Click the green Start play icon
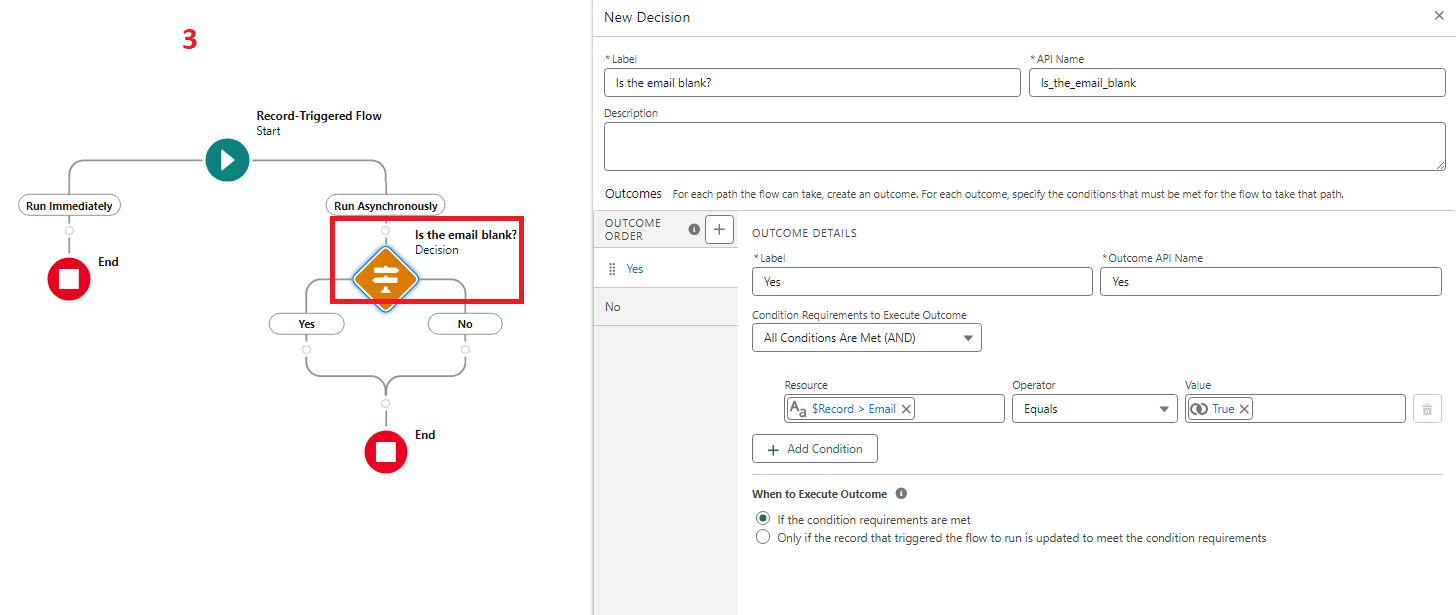Screen dimensions: 1456x615 click(x=227, y=160)
